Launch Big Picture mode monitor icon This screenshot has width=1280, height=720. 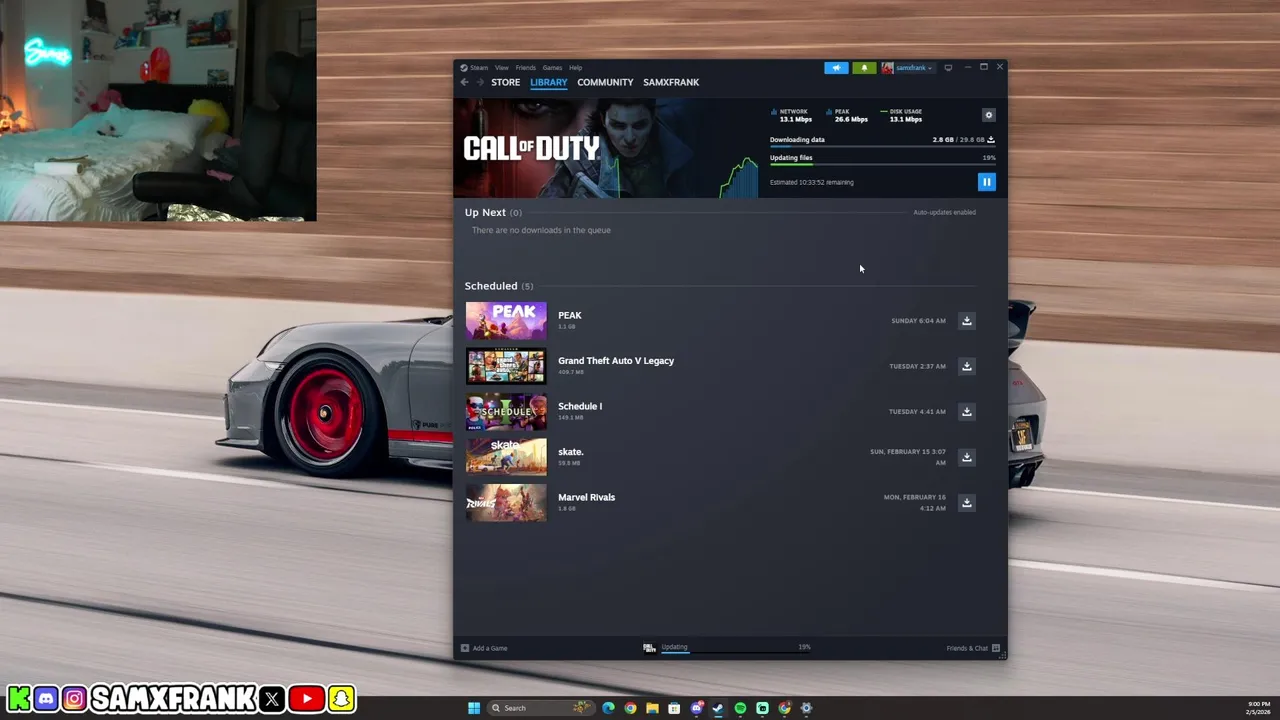point(948,68)
